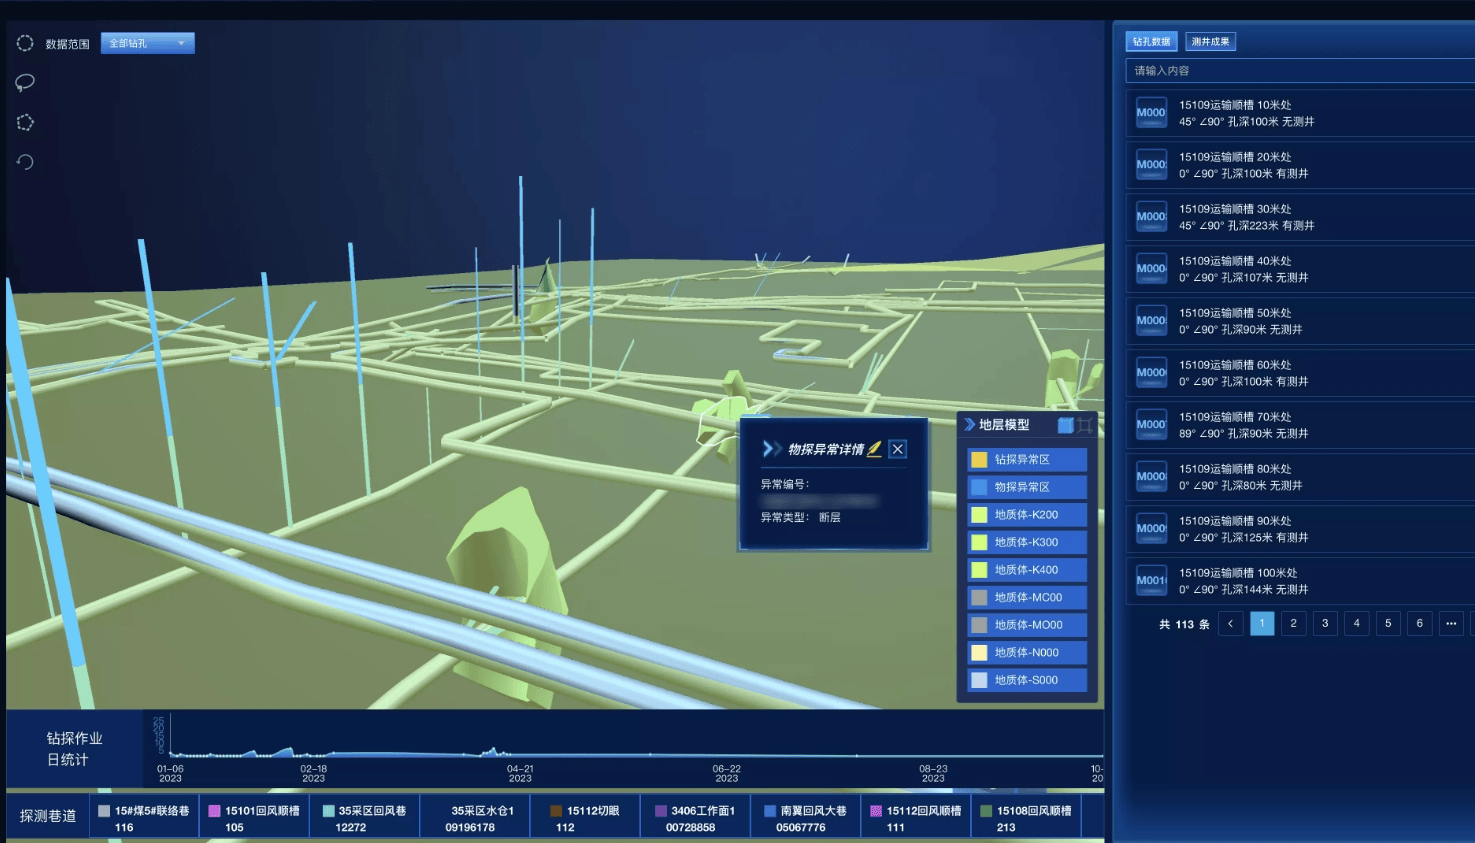
Task: Activate the lasso selection tool
Action: (25, 82)
